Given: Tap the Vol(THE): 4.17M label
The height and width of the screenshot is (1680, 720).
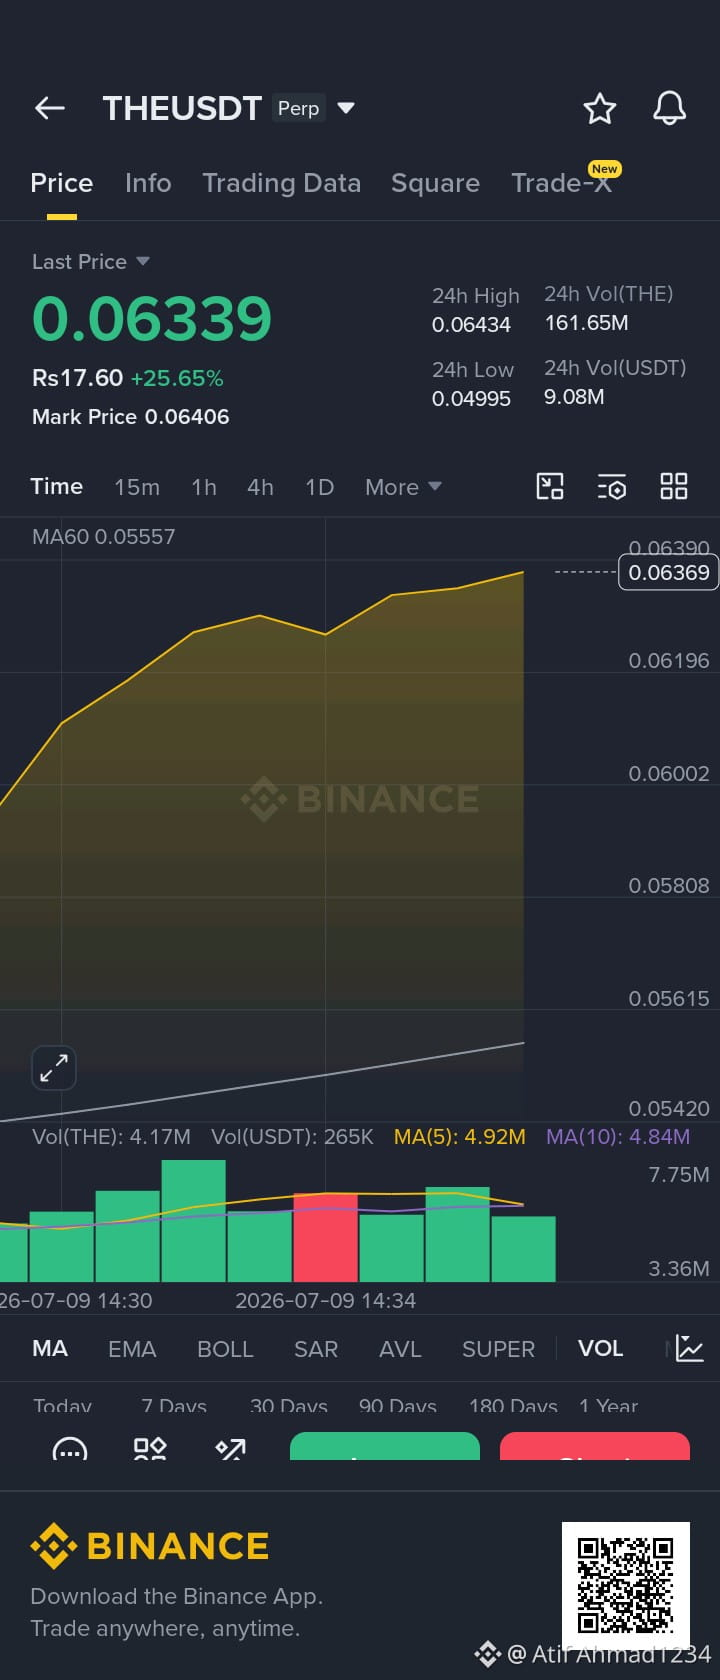Looking at the screenshot, I should pos(111,1137).
